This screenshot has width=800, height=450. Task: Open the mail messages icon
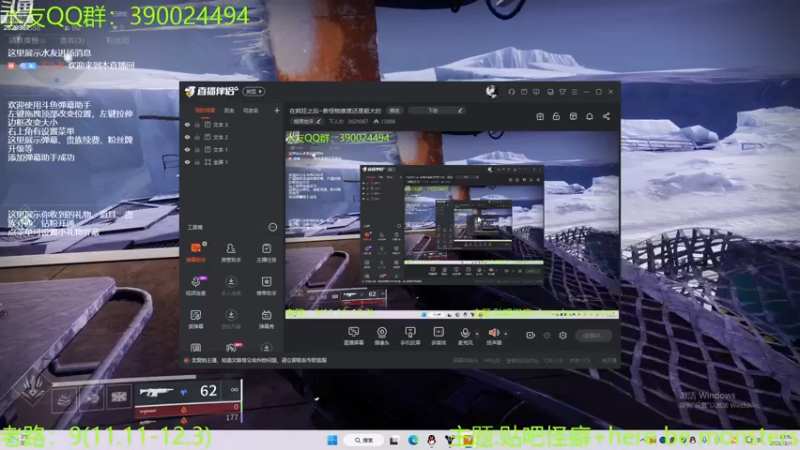click(524, 92)
